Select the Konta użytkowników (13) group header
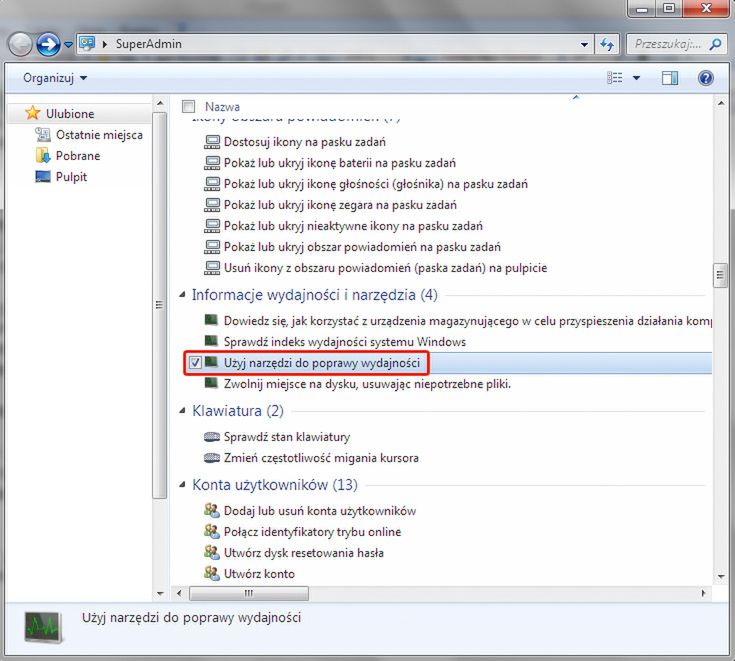 tap(275, 485)
